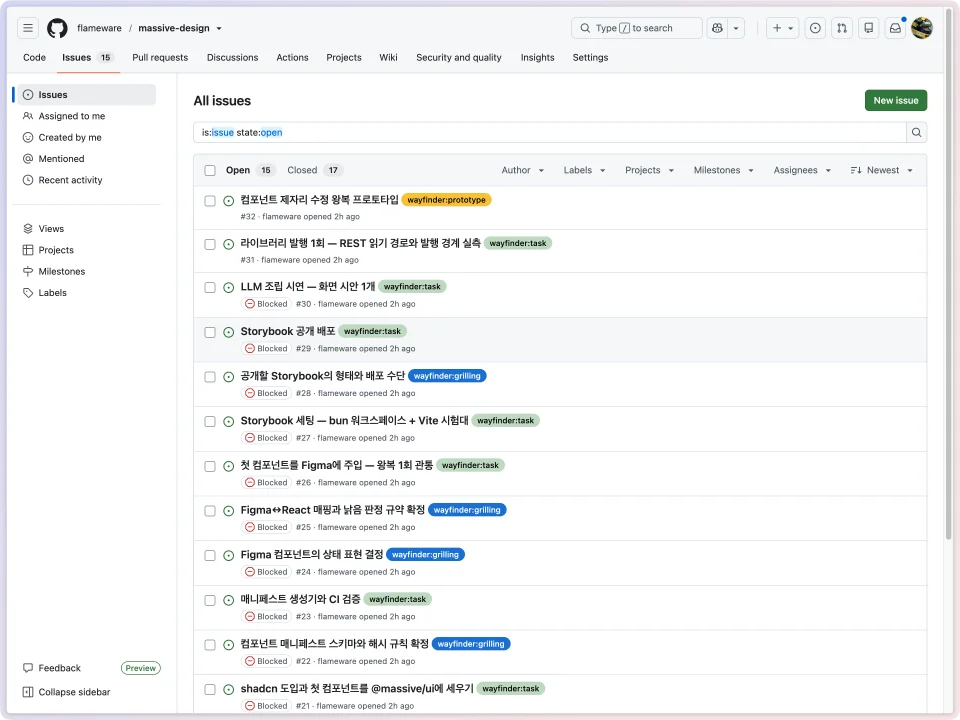The width and height of the screenshot is (960, 720).
Task: Open pull requests icon in header
Action: [842, 28]
